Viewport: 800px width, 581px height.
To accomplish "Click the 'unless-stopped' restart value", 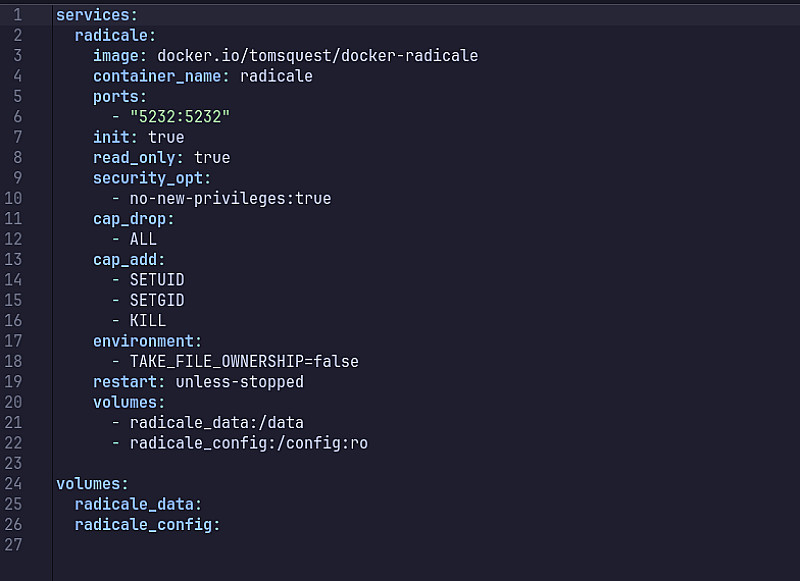I will (239, 382).
